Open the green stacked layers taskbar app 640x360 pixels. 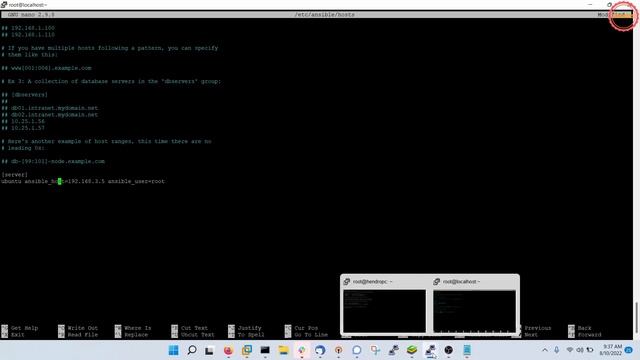click(412, 350)
